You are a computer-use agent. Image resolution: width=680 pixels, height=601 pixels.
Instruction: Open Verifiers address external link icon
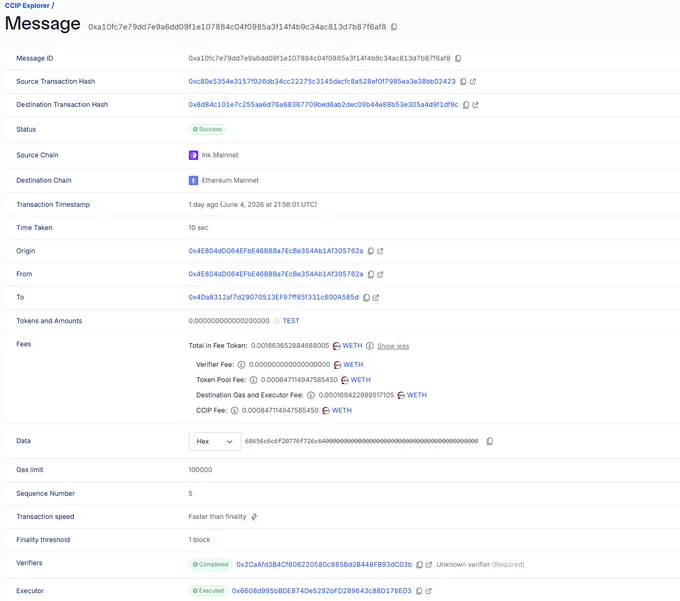click(429, 565)
